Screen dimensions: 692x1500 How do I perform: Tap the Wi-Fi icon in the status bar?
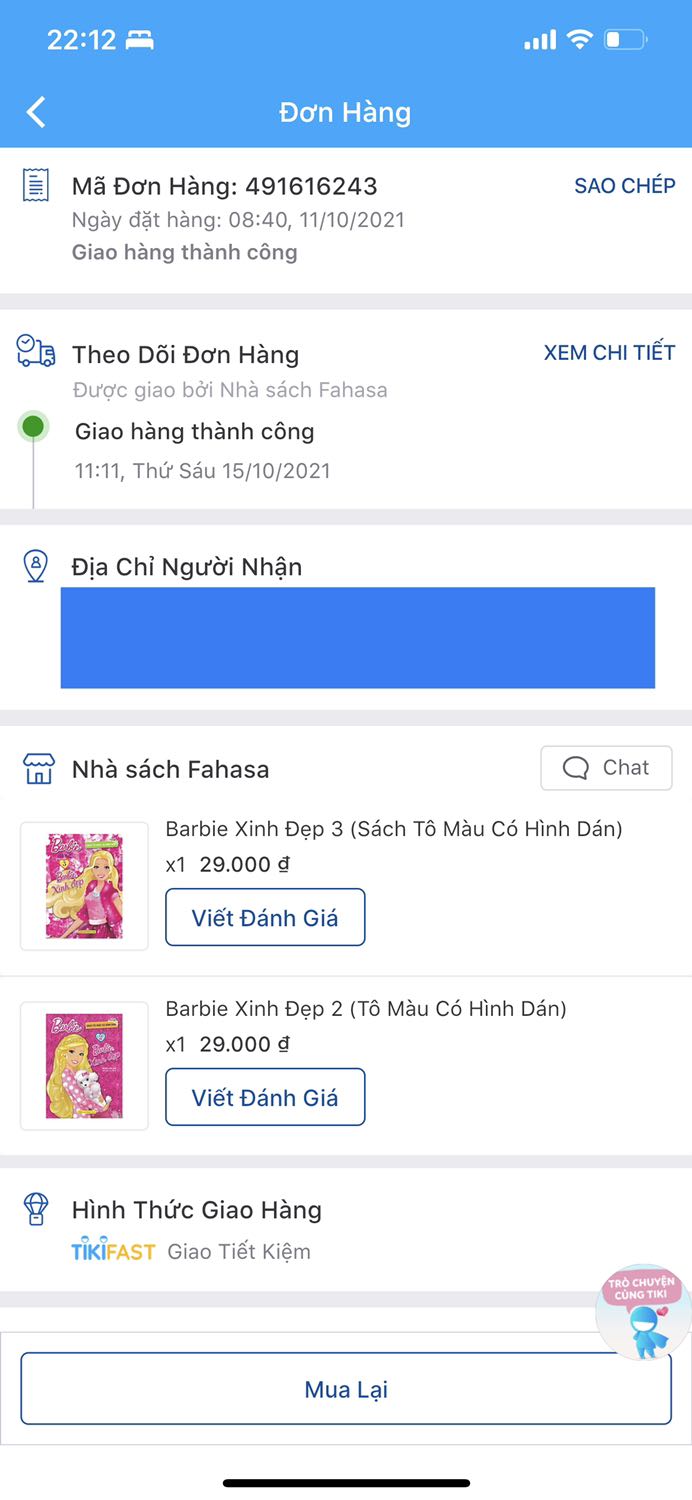tap(577, 38)
